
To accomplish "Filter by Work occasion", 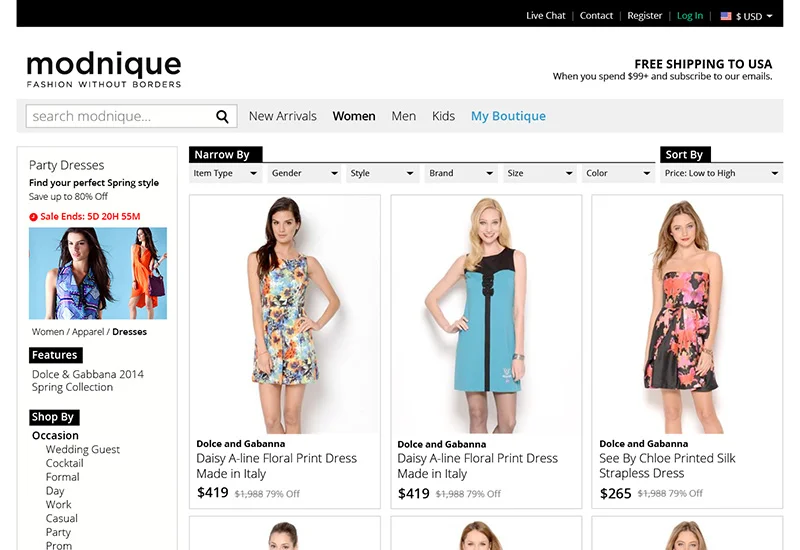I will tap(58, 505).
